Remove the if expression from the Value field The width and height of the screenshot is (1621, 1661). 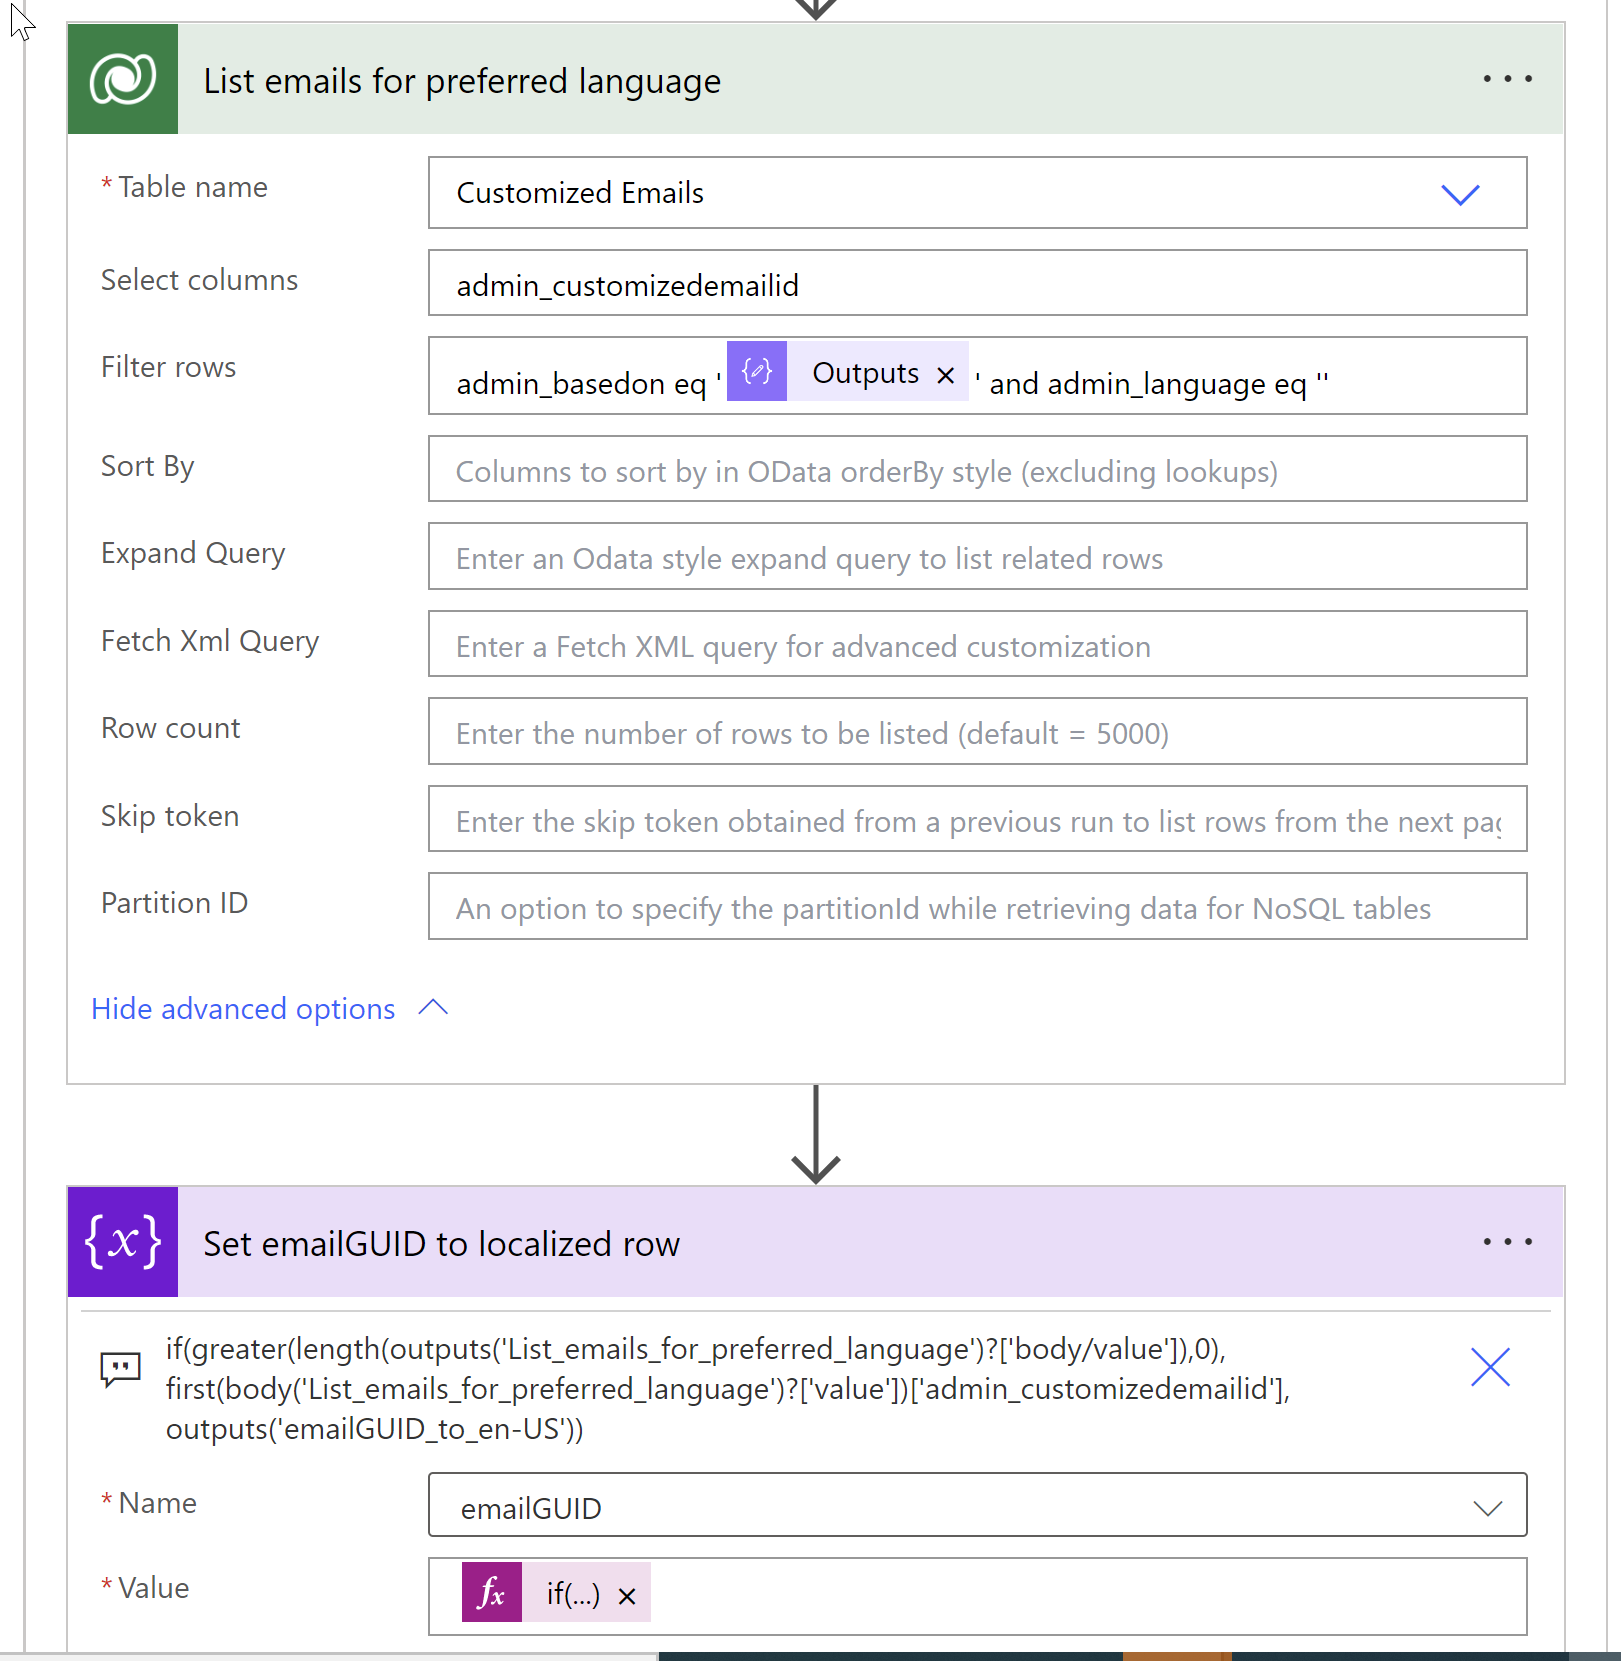click(x=627, y=1596)
